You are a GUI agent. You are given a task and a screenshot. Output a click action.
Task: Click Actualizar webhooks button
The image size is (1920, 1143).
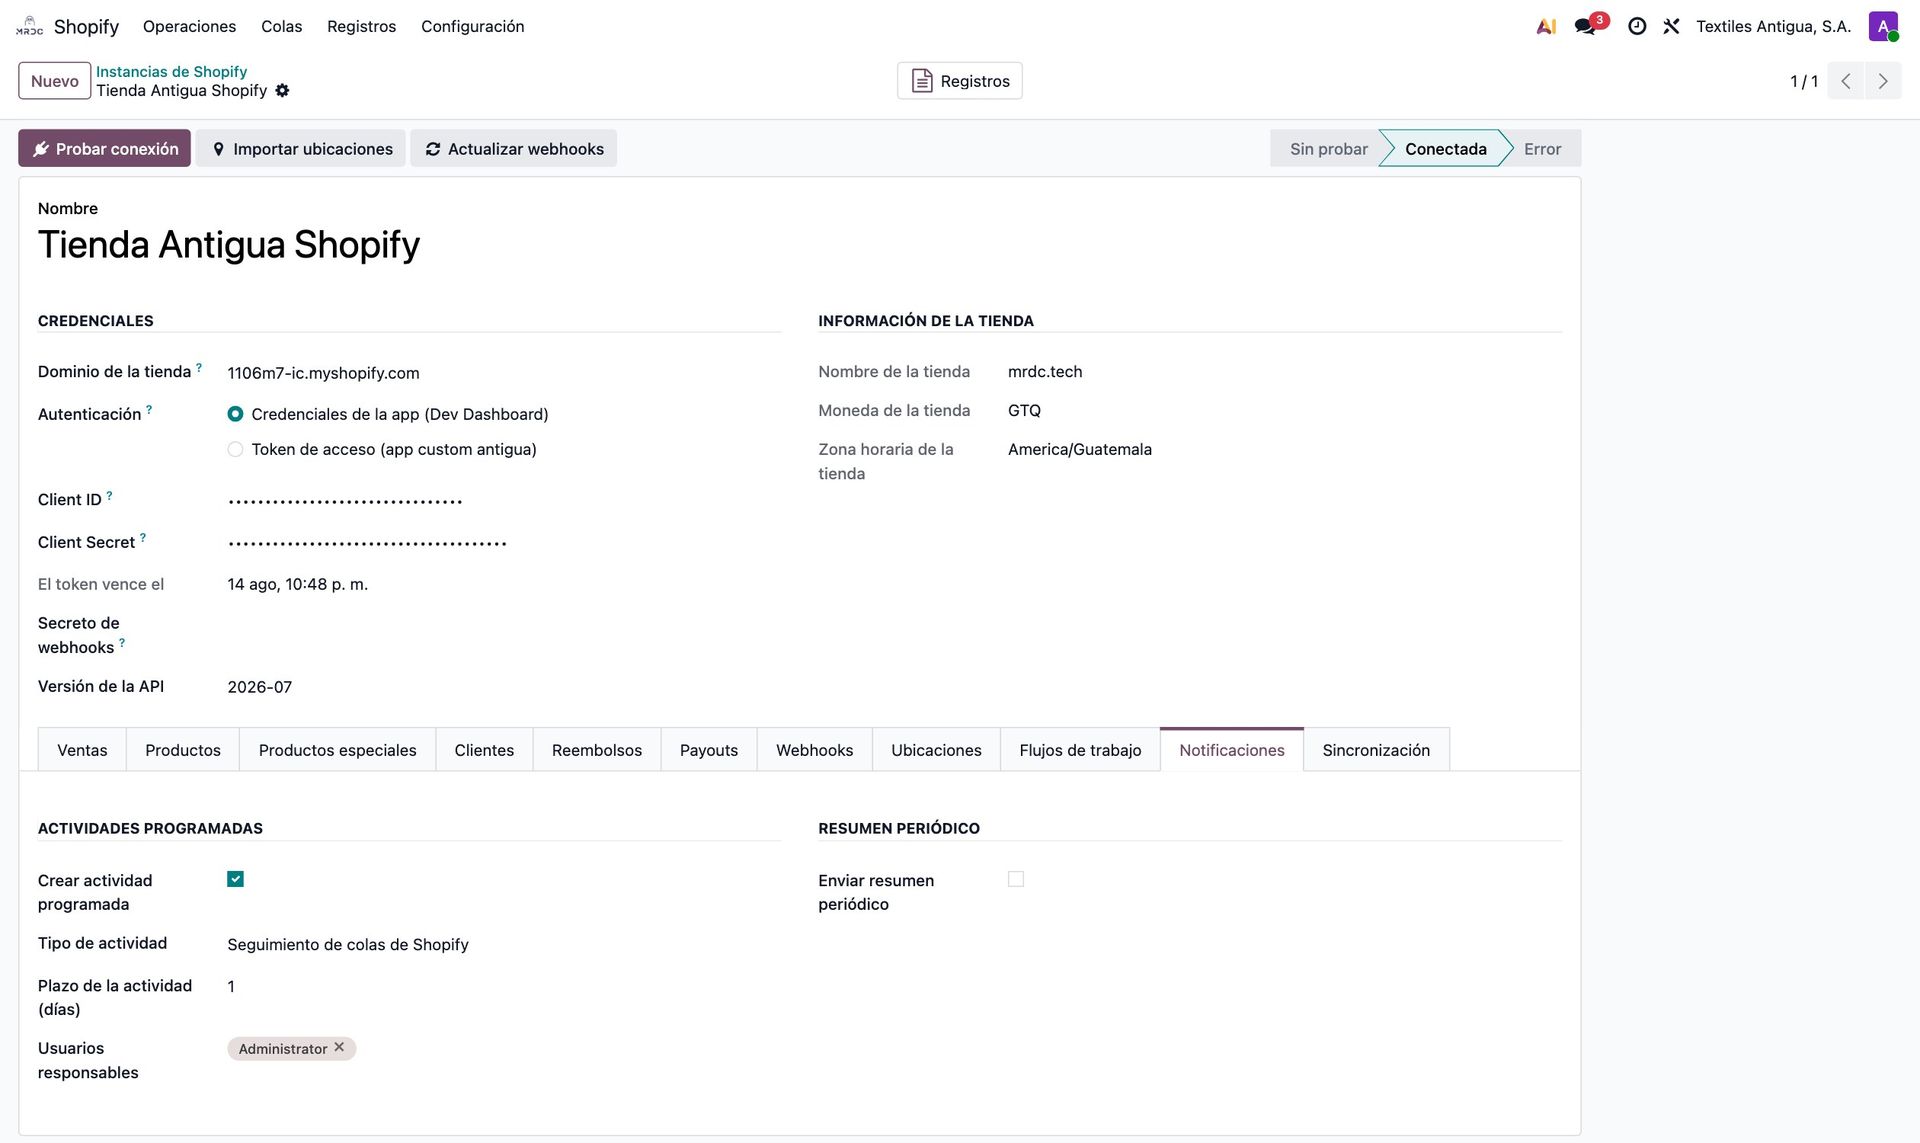click(514, 148)
